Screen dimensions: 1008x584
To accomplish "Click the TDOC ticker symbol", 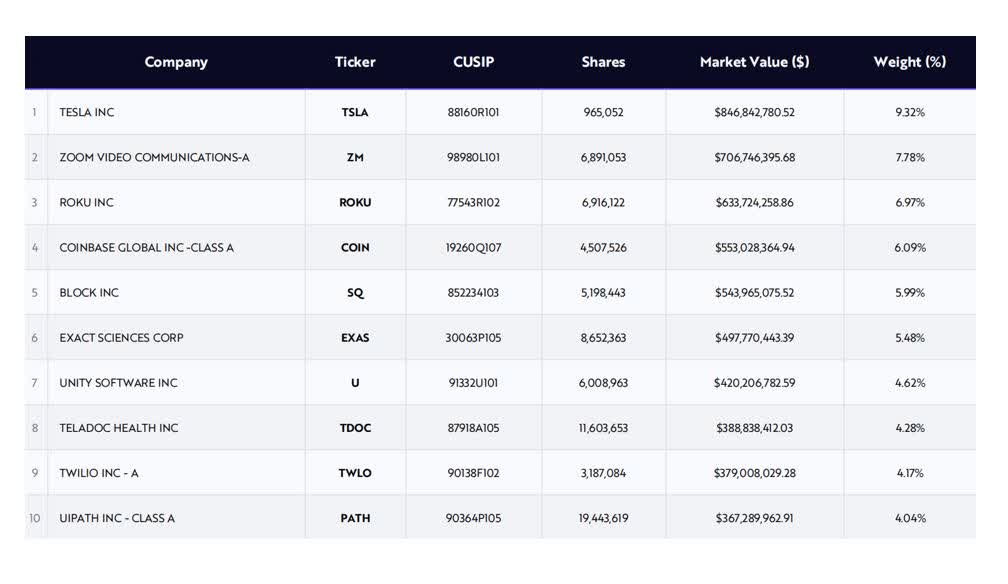I will [355, 428].
